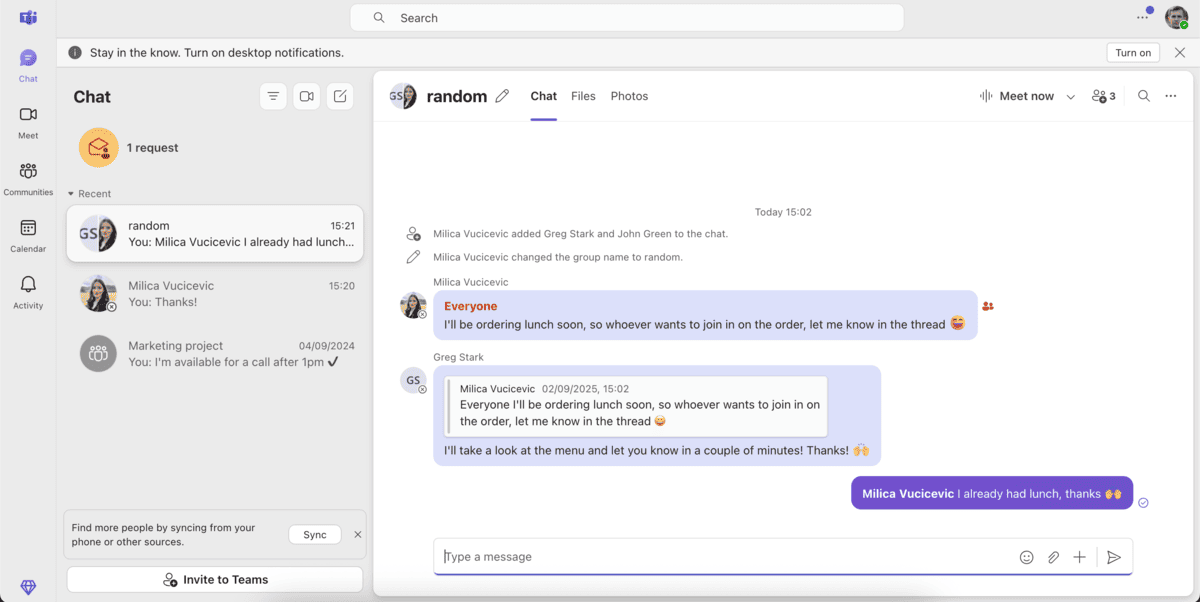This screenshot has width=1200, height=602.
Task: Collapse the Recent chats section
Action: click(71, 194)
